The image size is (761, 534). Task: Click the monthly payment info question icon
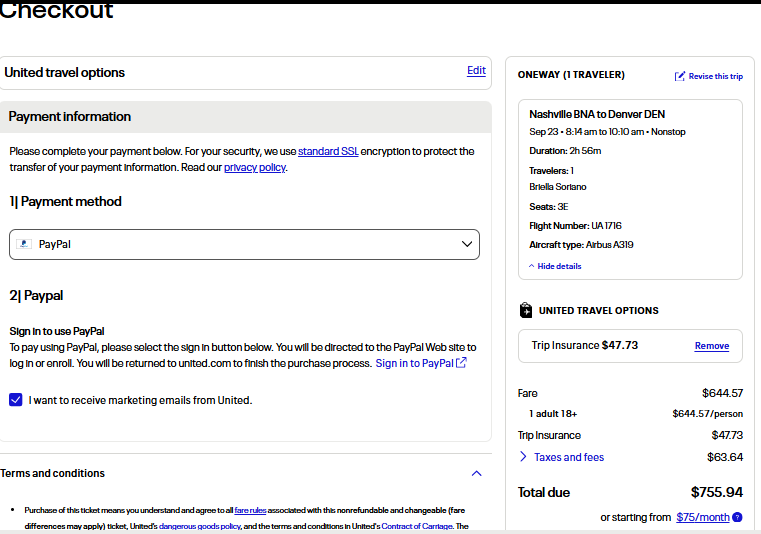[x=737, y=517]
